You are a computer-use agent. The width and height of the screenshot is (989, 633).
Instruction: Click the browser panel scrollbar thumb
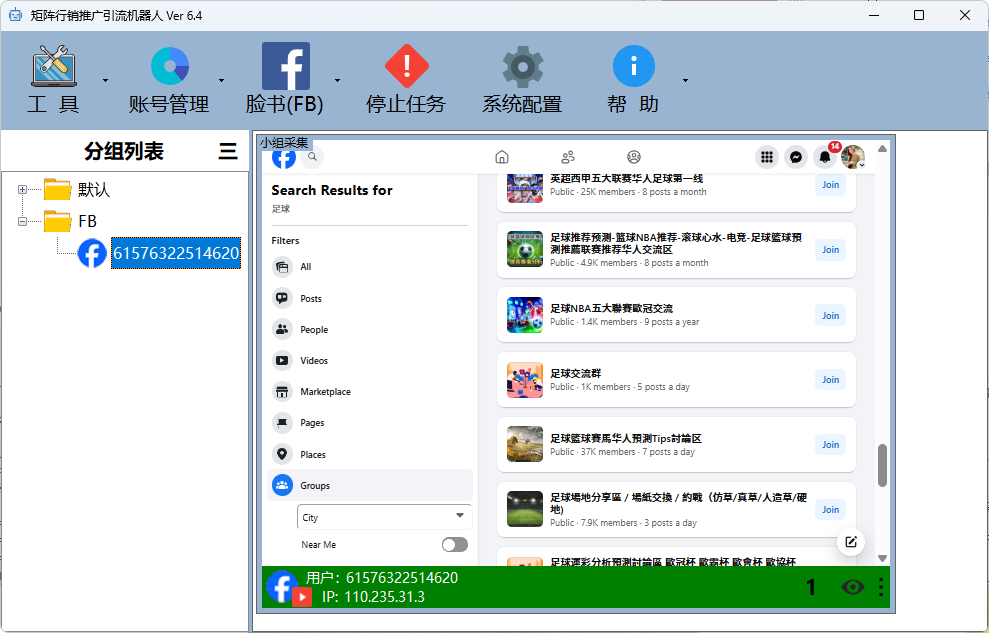(882, 465)
